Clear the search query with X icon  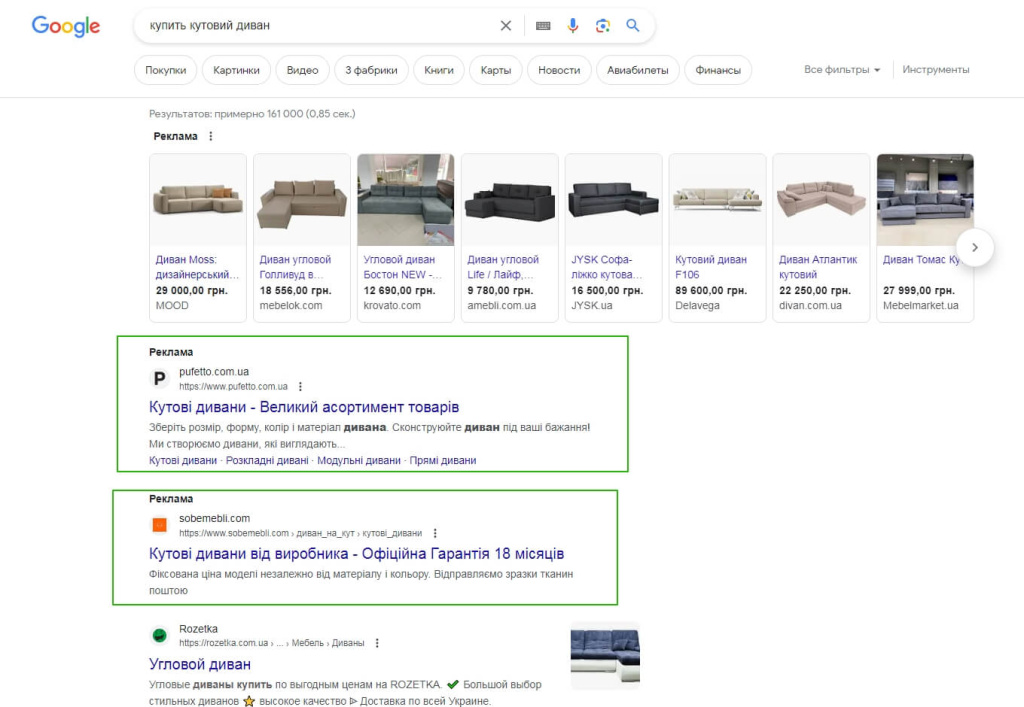(x=505, y=25)
